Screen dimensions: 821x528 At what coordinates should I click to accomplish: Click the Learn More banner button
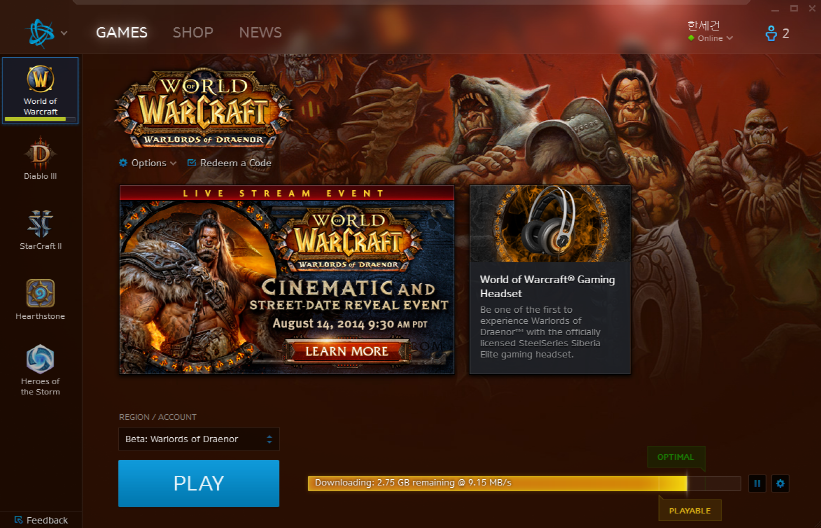click(x=346, y=351)
